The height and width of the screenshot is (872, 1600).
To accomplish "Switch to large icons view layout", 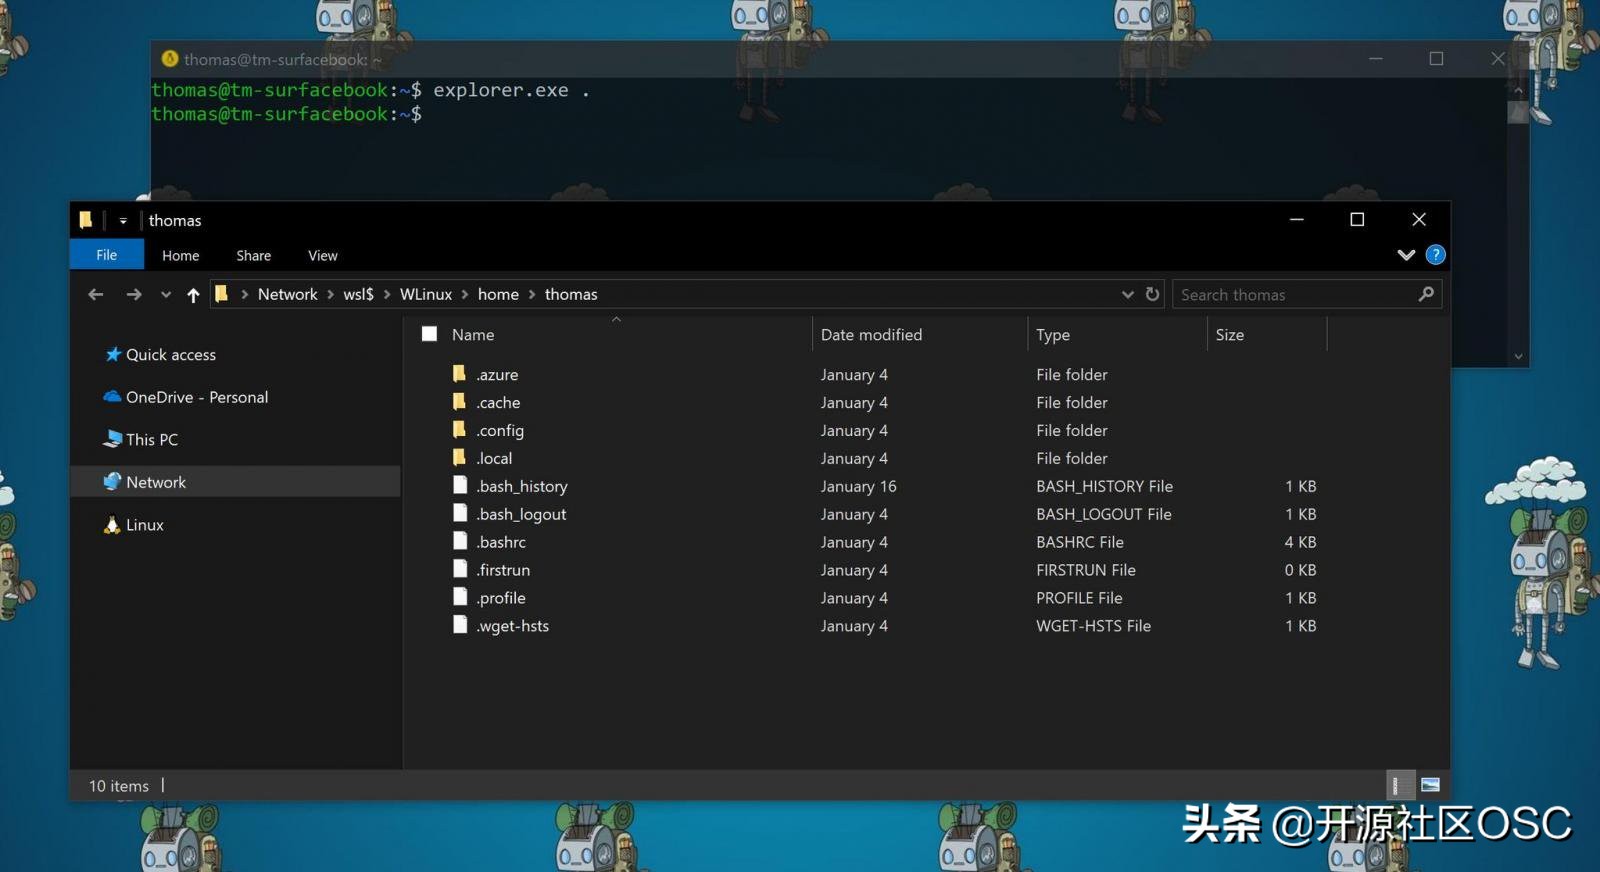I will click(x=1430, y=785).
